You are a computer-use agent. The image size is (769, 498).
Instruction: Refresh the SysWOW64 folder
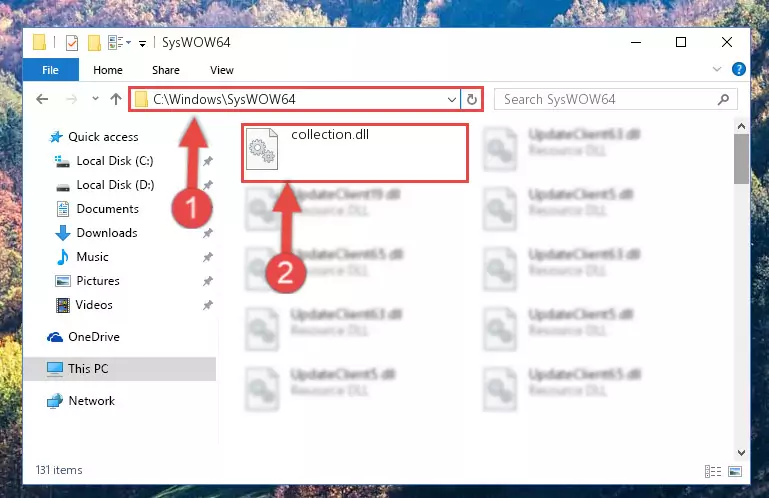tap(472, 100)
